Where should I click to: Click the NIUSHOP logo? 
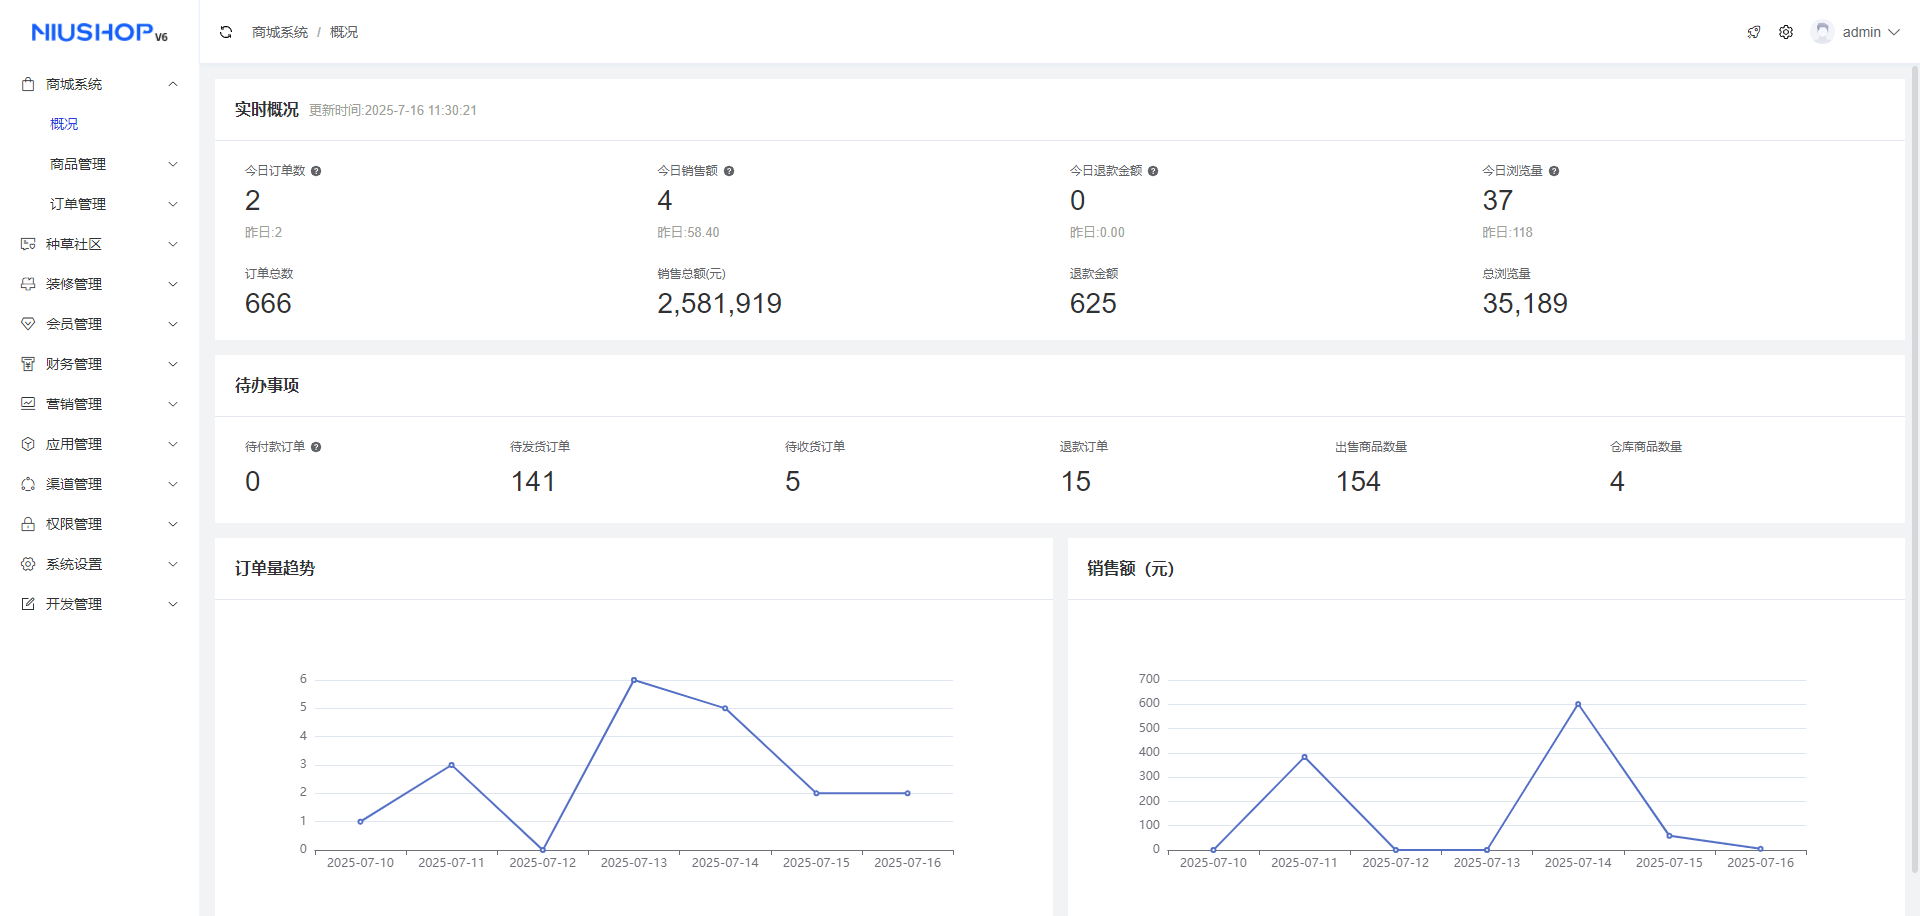[x=99, y=33]
